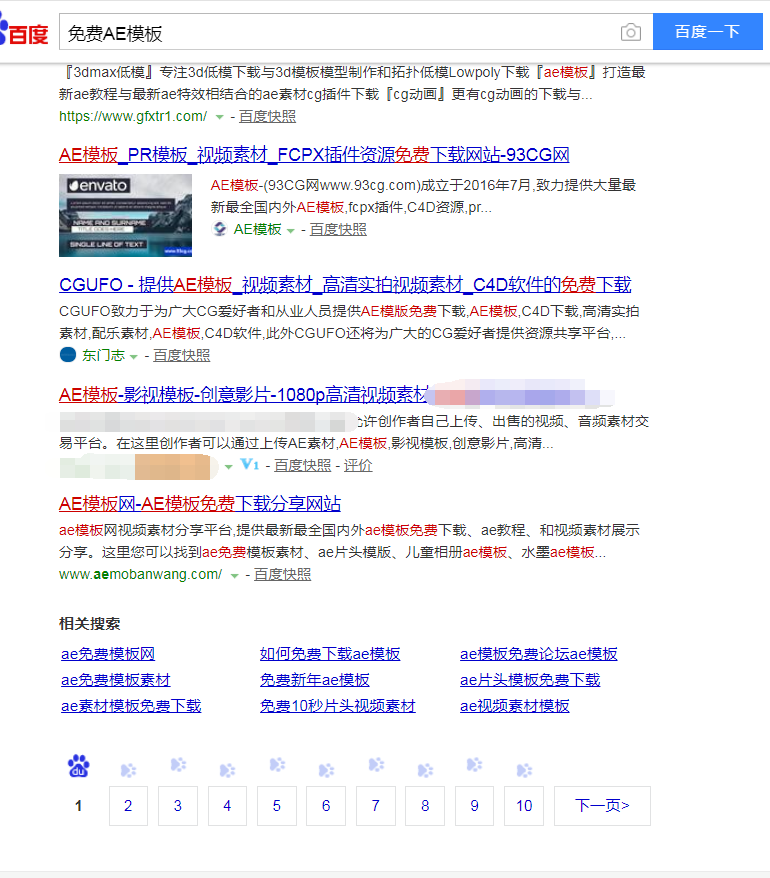The image size is (770, 878).
Task: Expand the dropdown arrow after green AE模板
Action: click(x=291, y=230)
